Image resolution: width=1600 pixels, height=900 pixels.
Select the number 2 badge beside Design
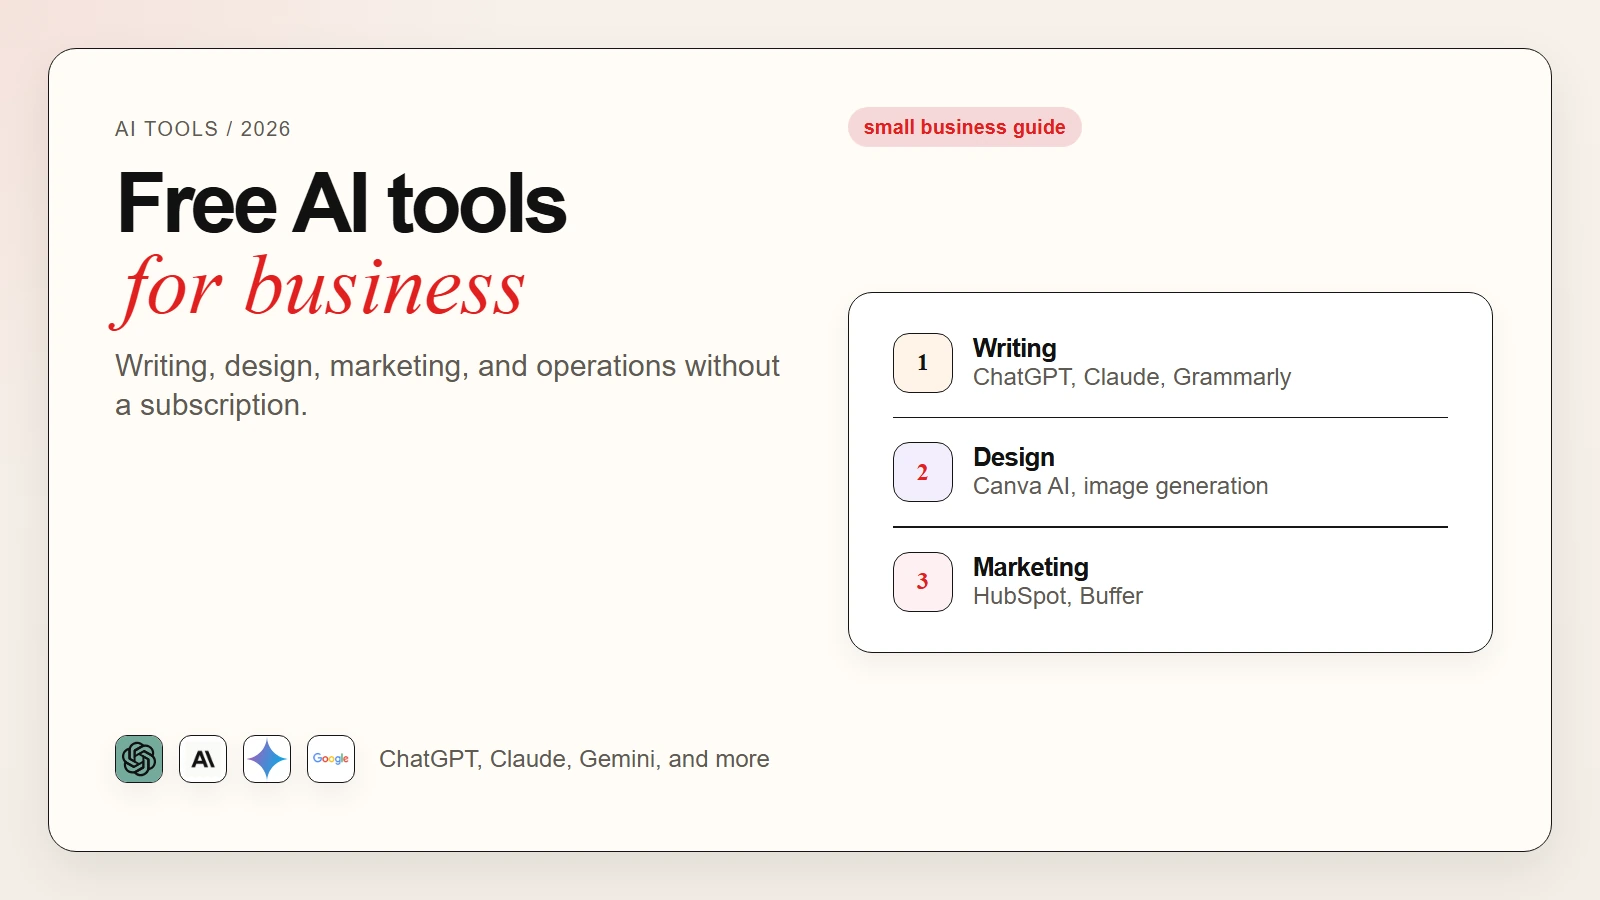tap(923, 472)
